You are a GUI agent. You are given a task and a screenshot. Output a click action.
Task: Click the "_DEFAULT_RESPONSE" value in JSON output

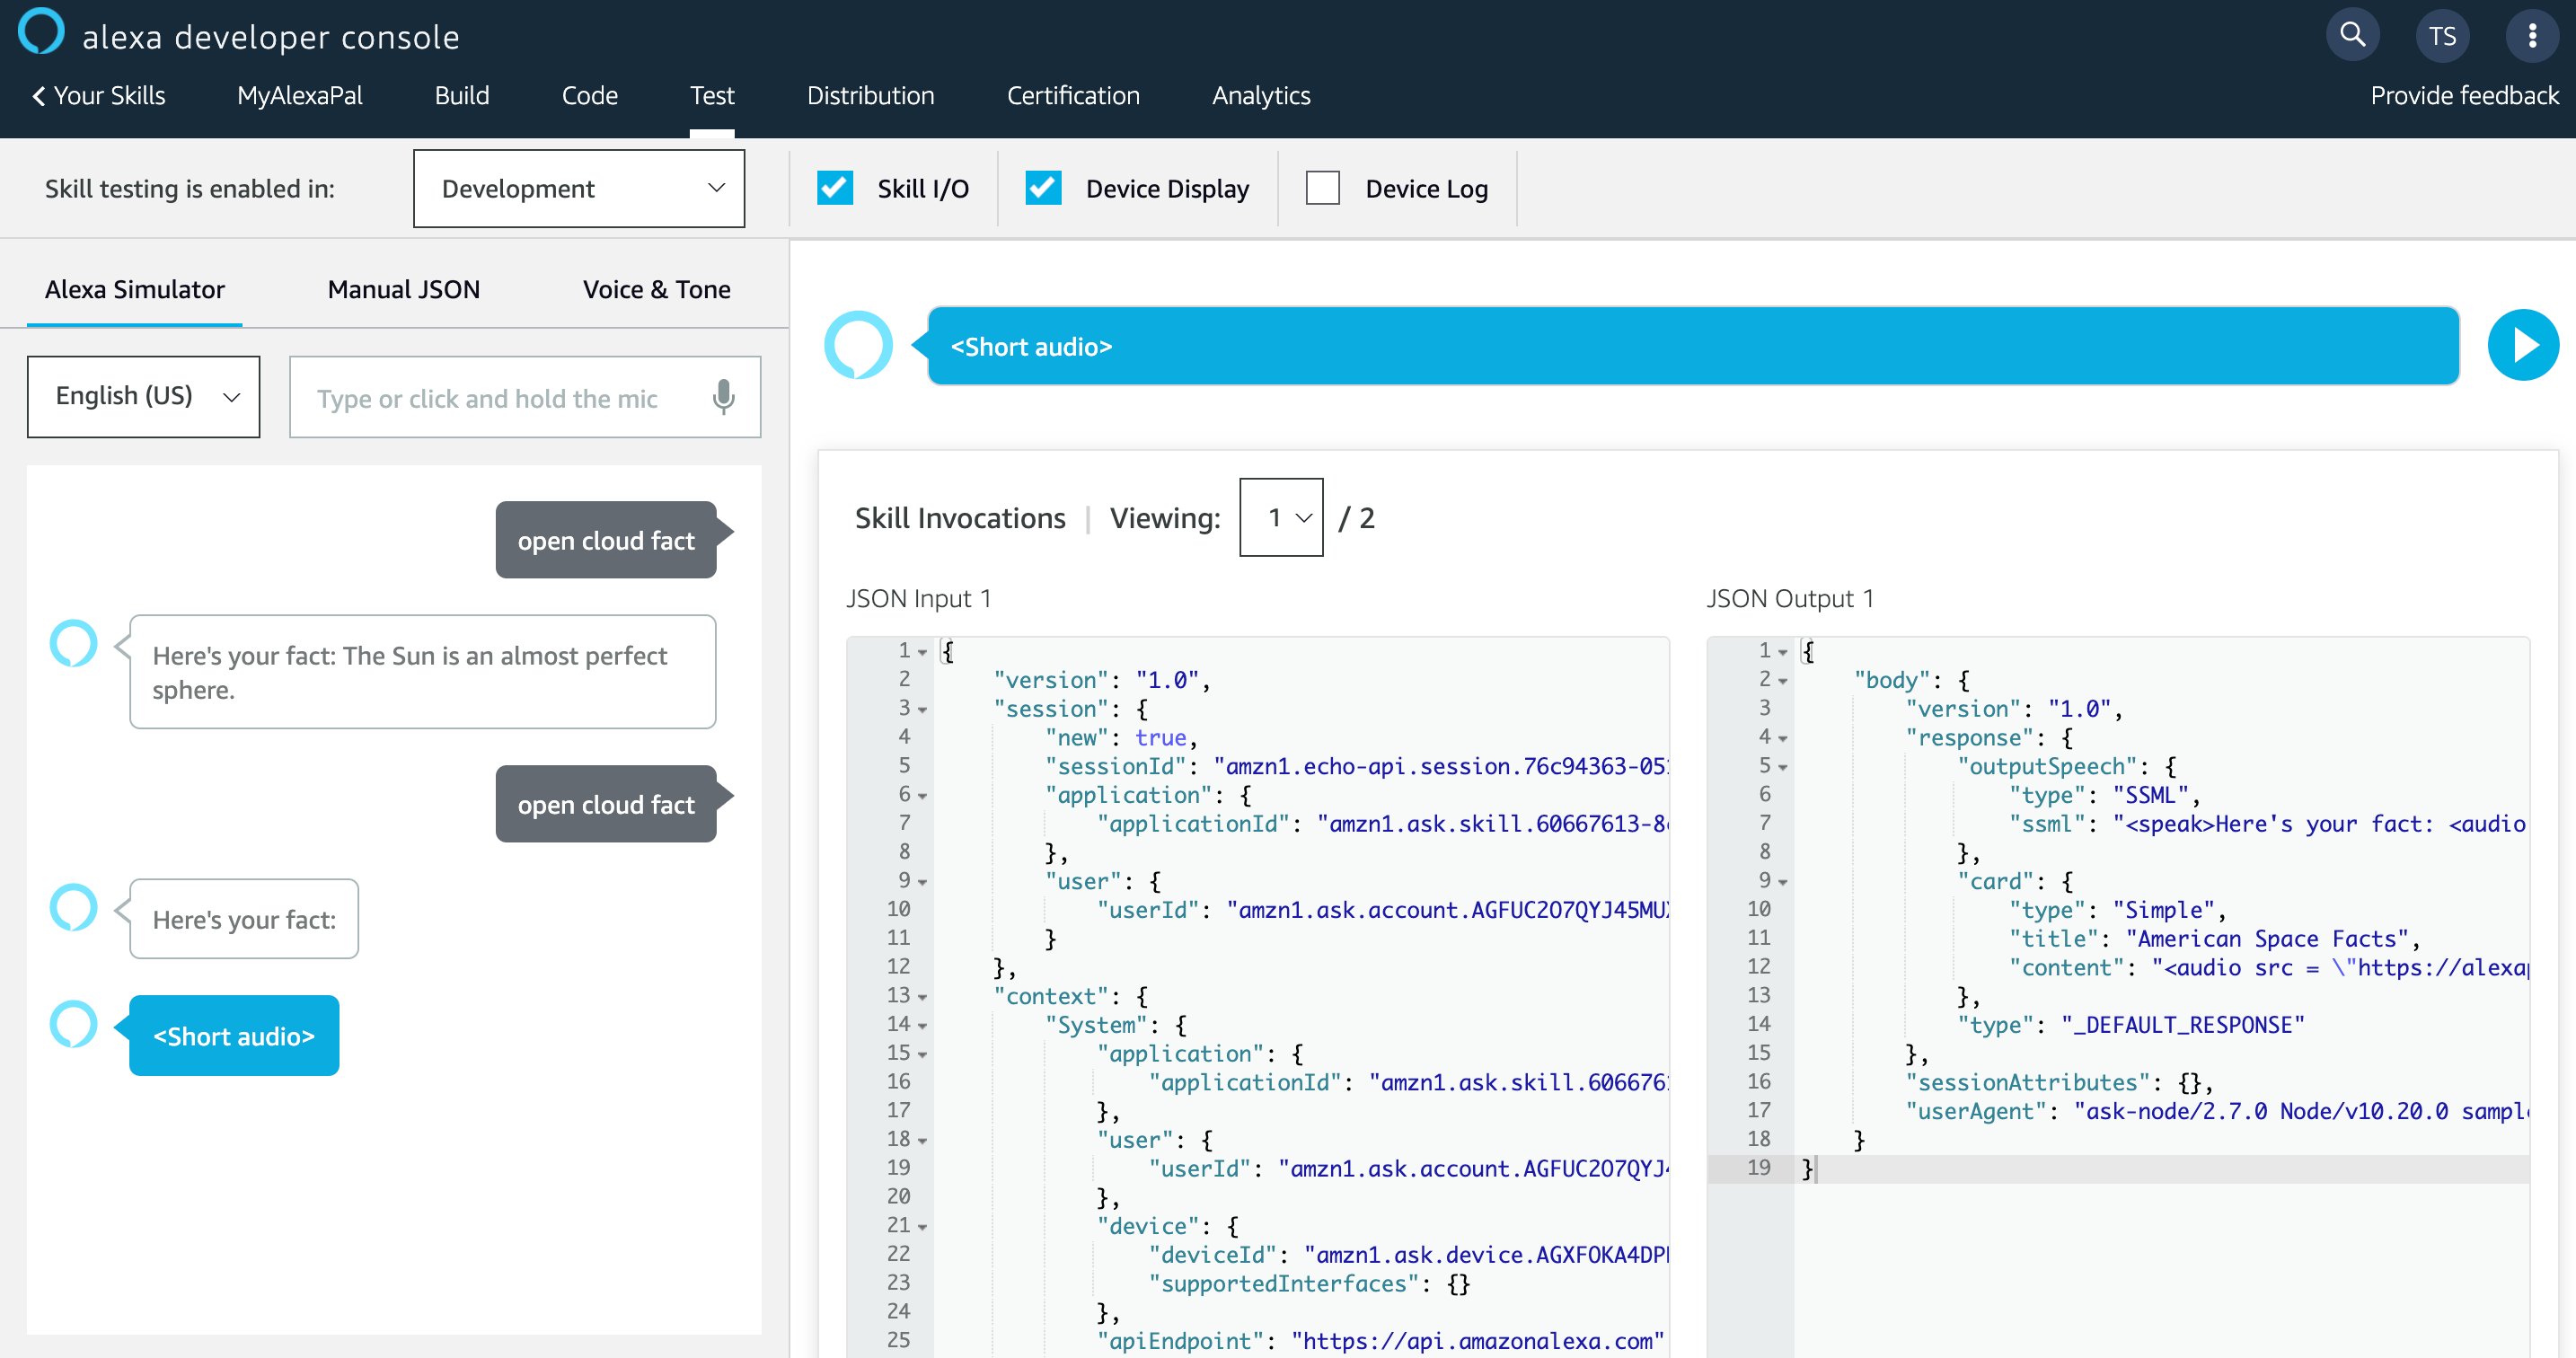click(2182, 1025)
